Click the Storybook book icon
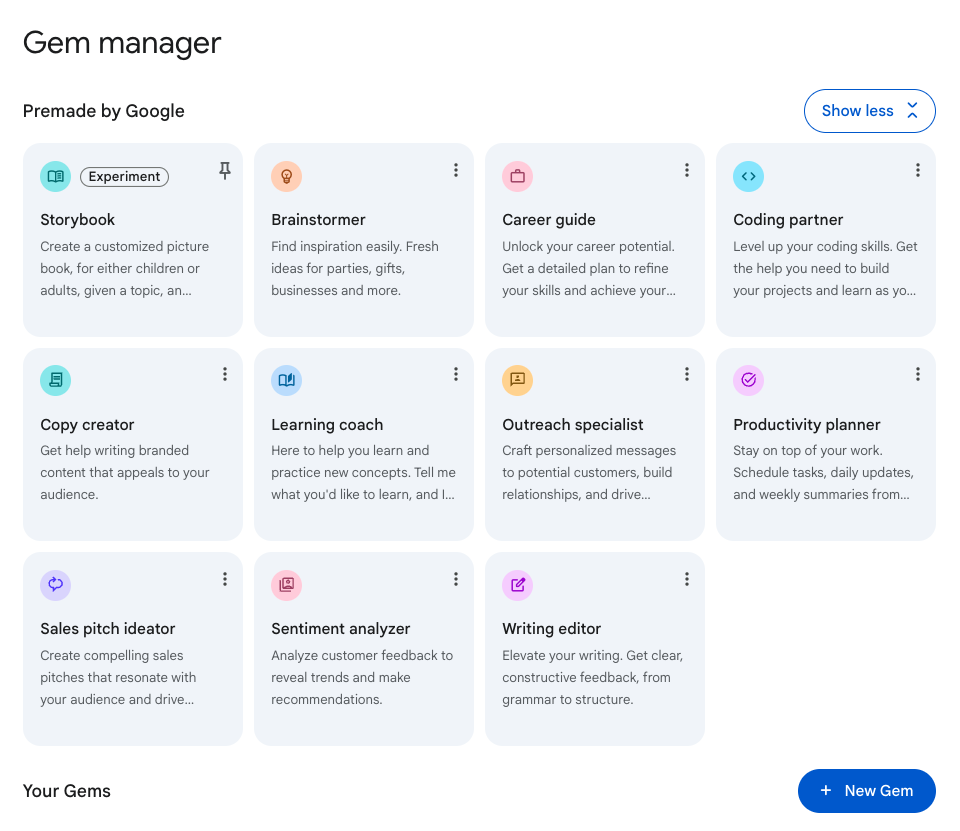 (55, 176)
